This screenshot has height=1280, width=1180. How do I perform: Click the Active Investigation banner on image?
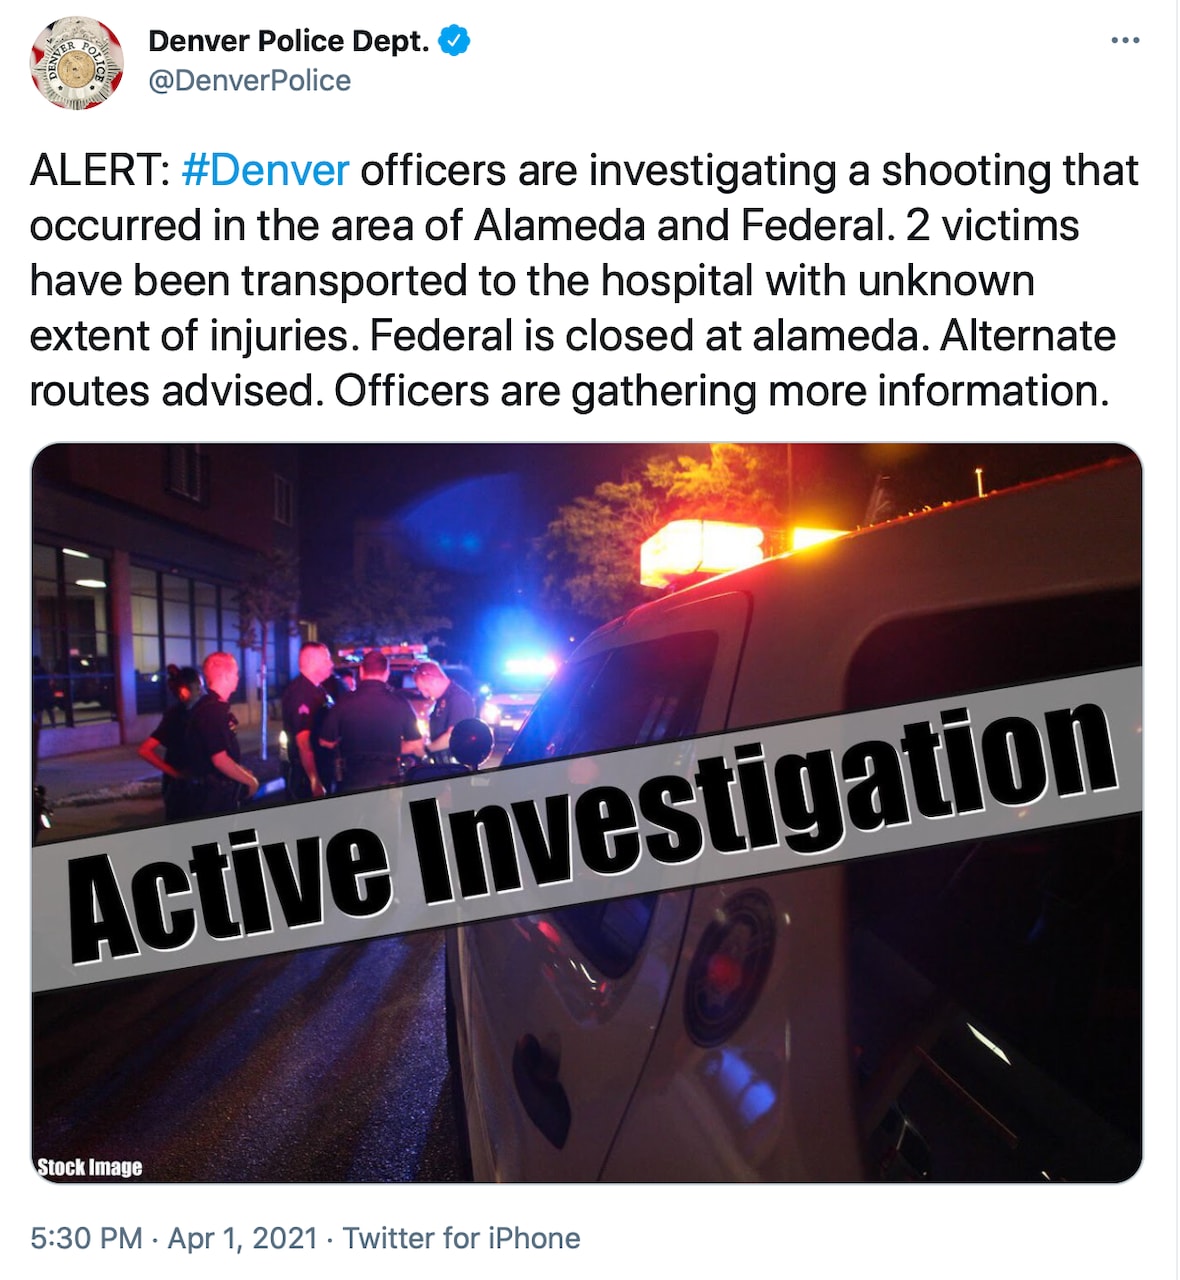point(590,830)
